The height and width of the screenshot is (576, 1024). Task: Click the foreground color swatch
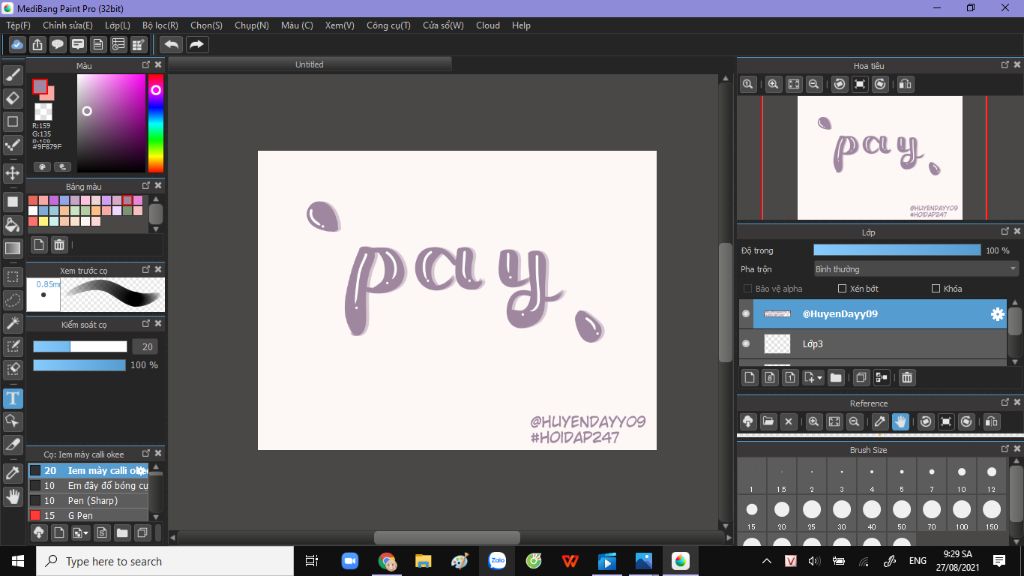click(x=40, y=86)
